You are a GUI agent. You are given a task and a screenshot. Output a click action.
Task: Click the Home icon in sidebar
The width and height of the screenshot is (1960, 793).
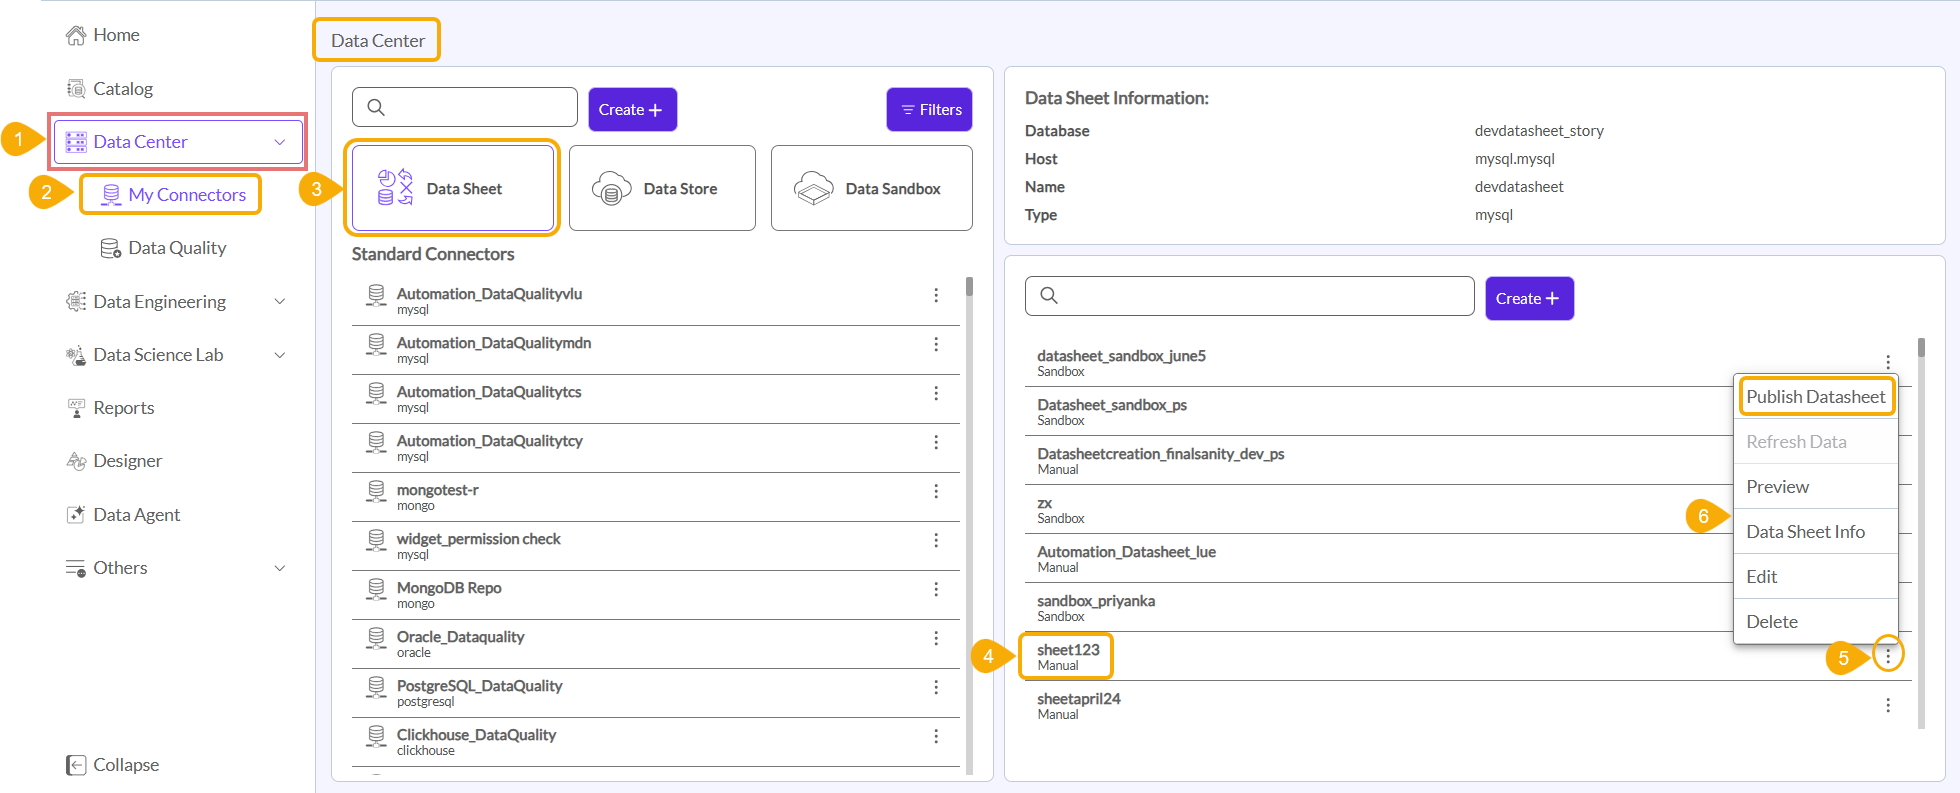pyautogui.click(x=76, y=36)
